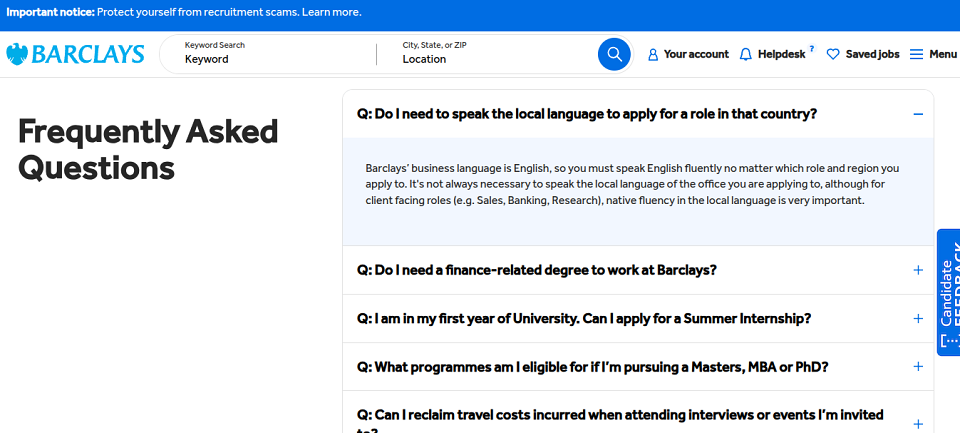Click the Frequently Asked Questions heading
The height and width of the screenshot is (433, 960).
(148, 149)
